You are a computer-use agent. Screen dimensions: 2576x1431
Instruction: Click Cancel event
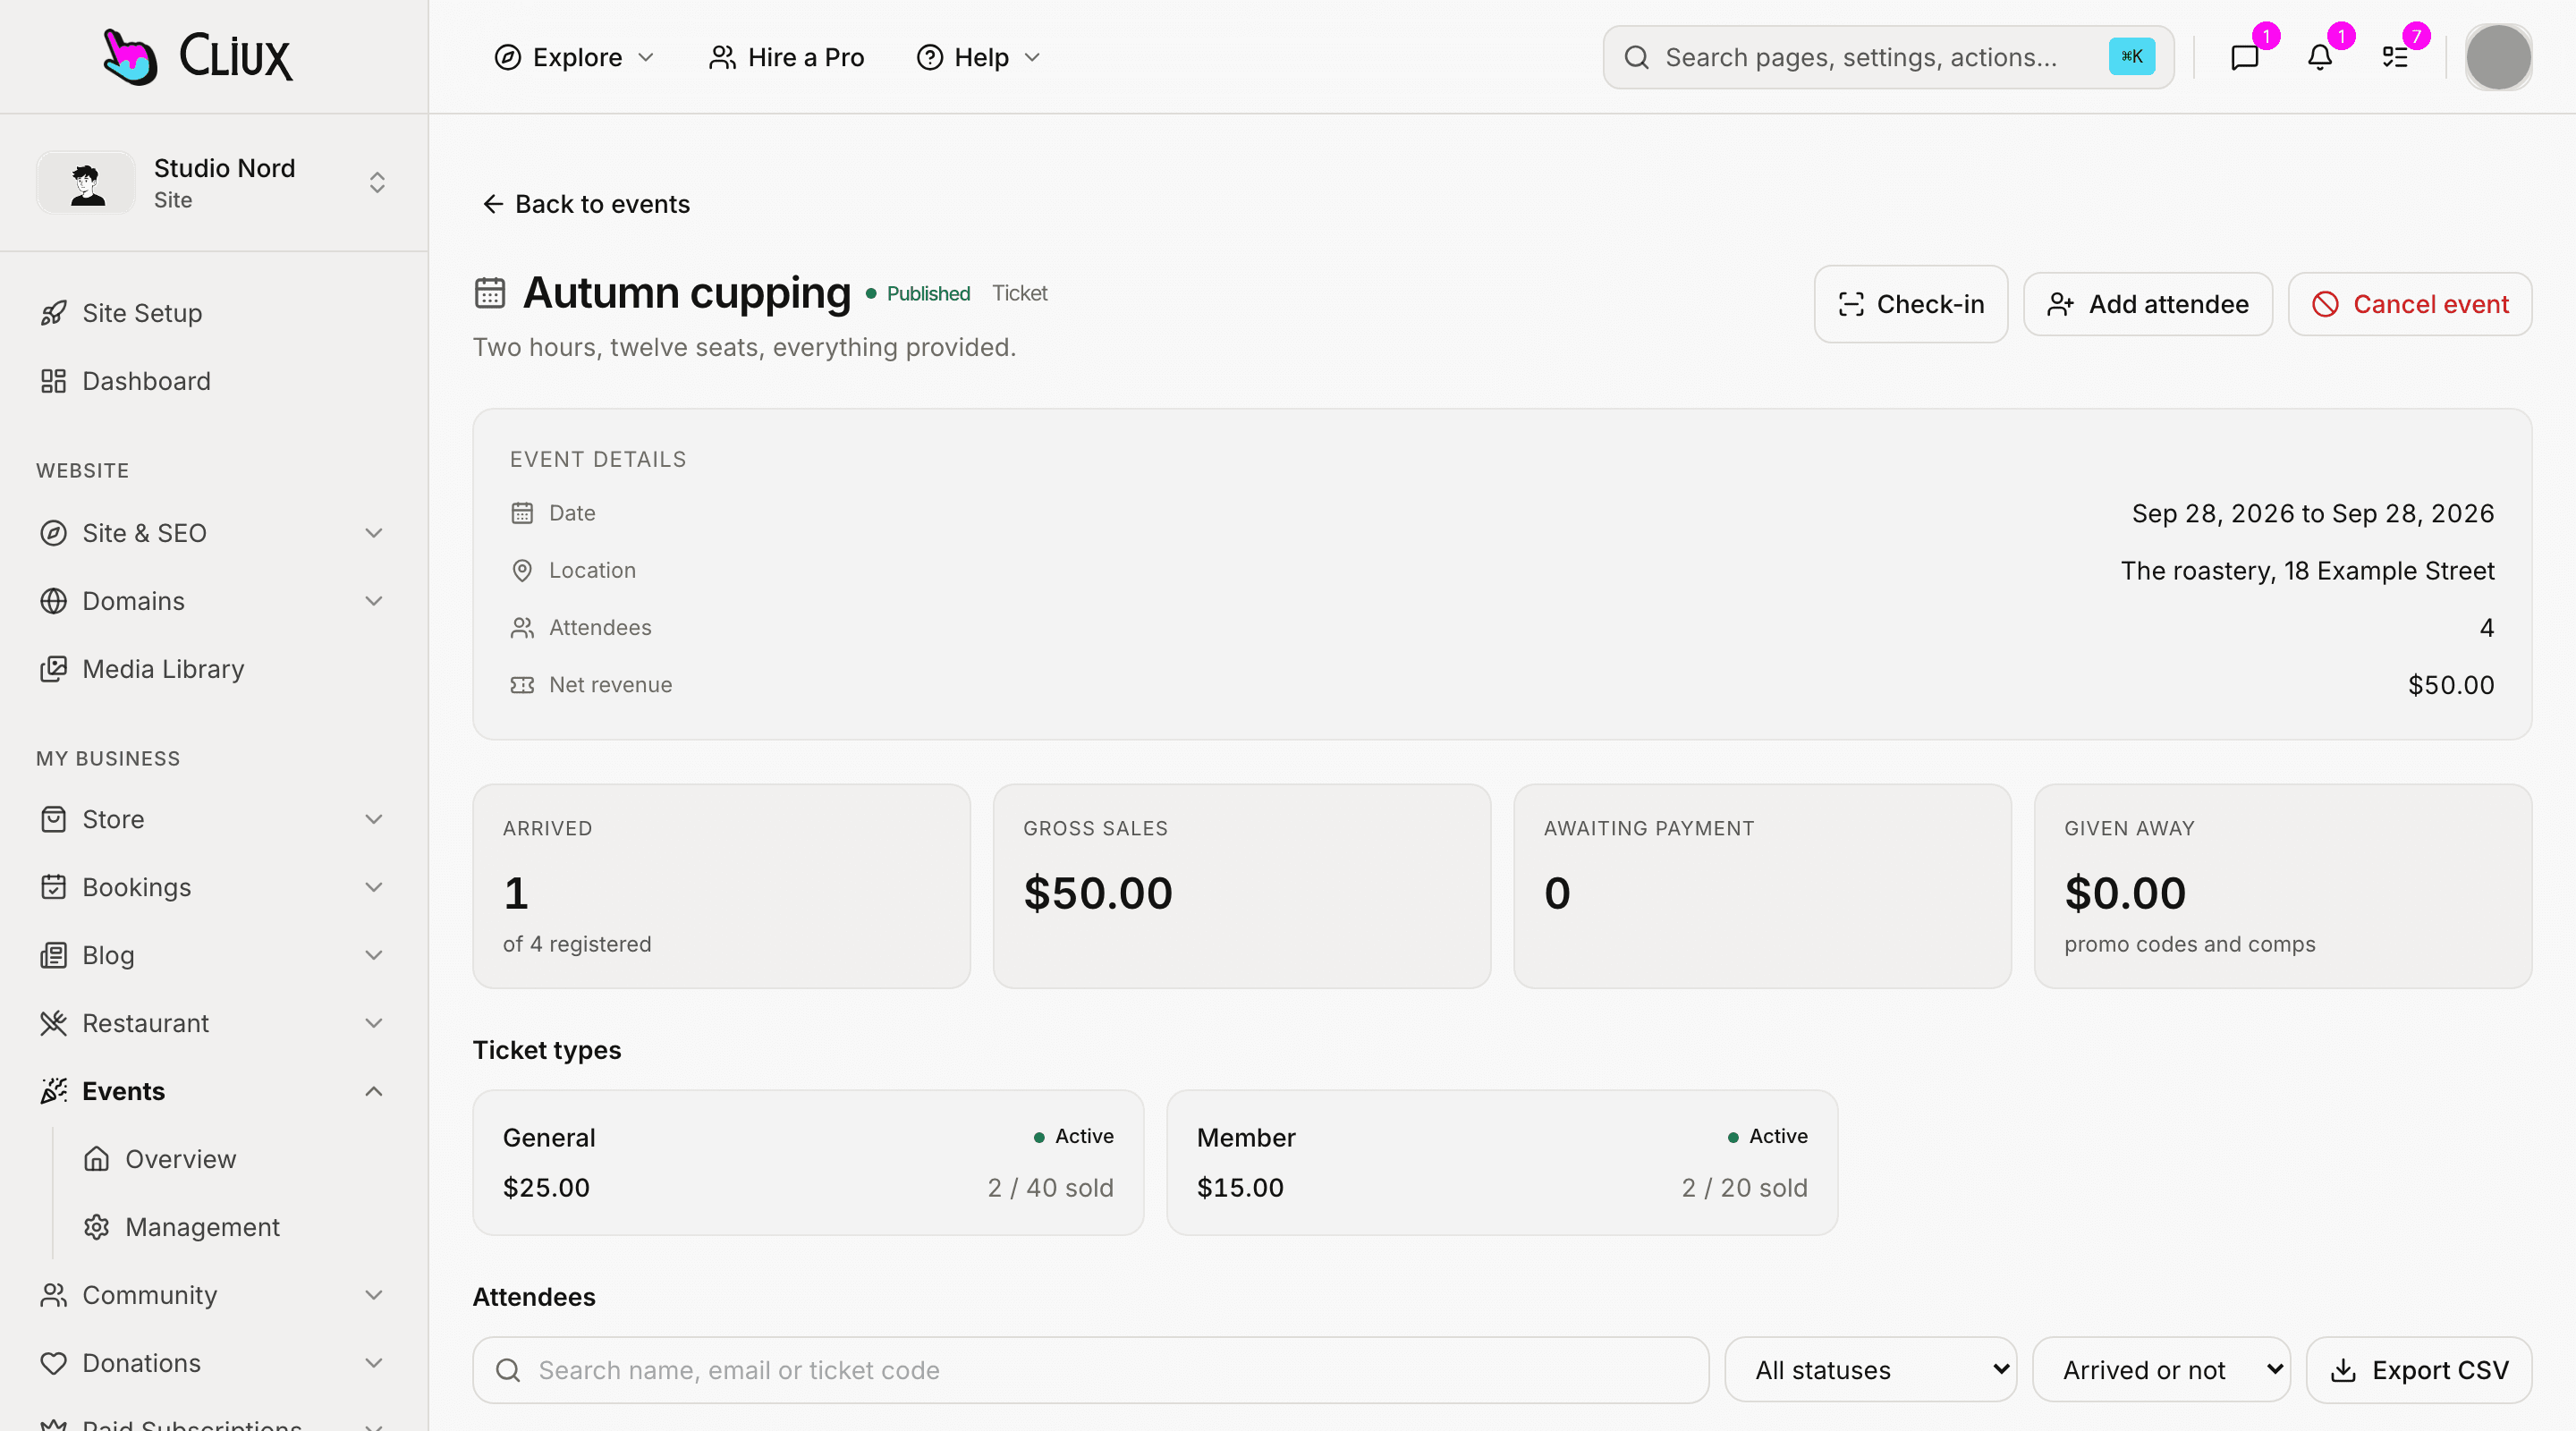point(2410,304)
